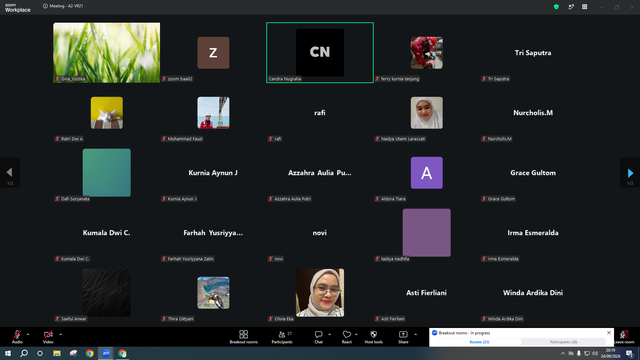
Task: Click the Winda Ardika Dini participant name
Action: (x=533, y=293)
